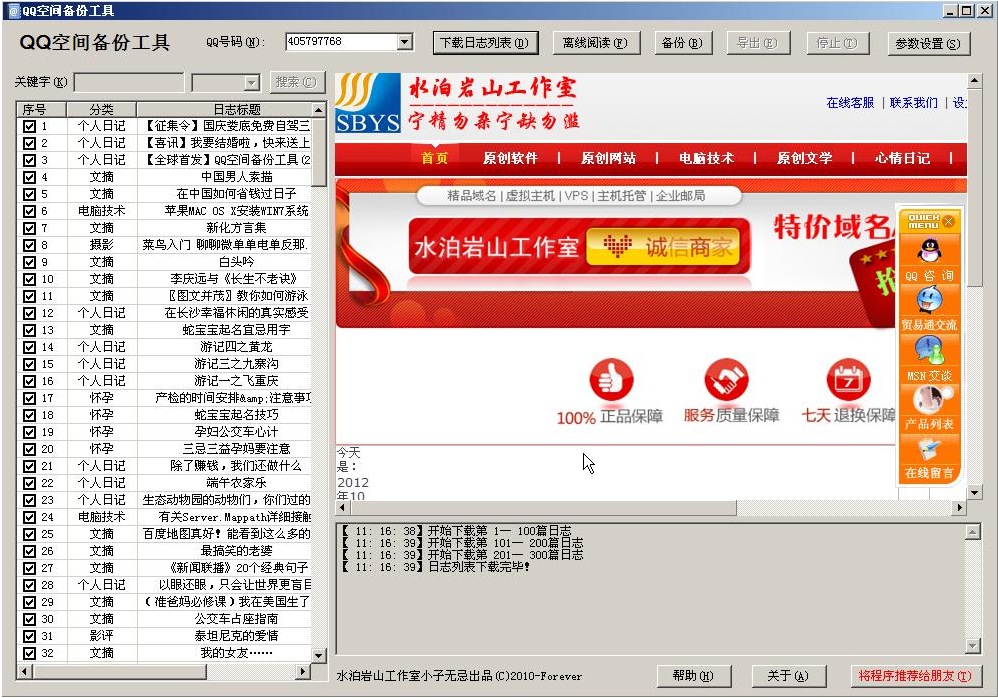Screen dimensions: 998x698
Task: Open the 产品列表 icon
Action: pos(929,399)
